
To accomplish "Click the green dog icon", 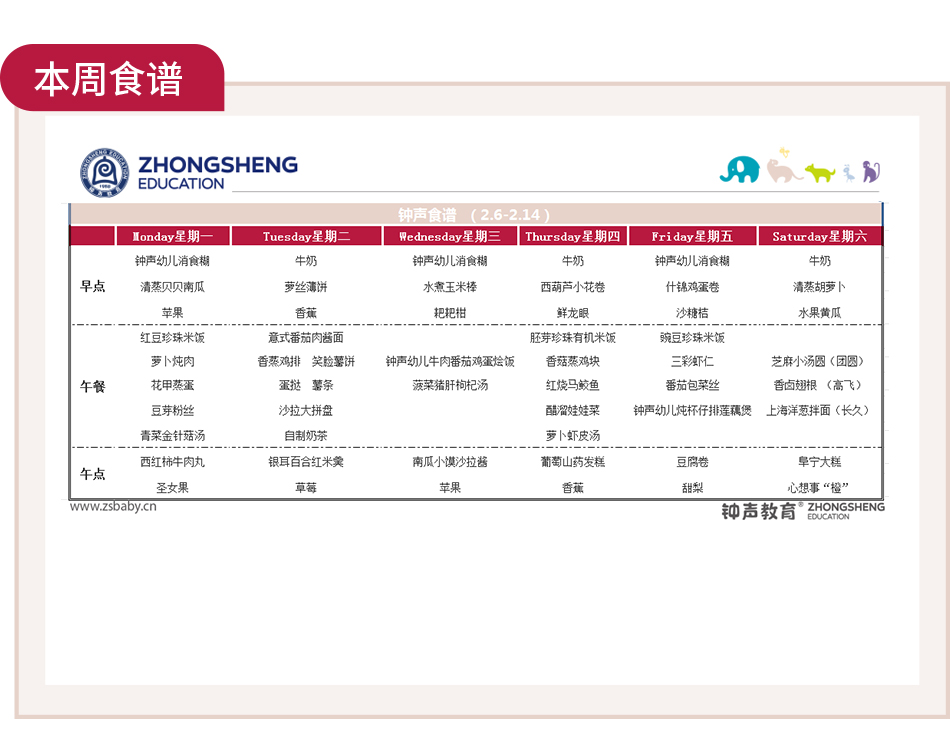I will pyautogui.click(x=820, y=172).
